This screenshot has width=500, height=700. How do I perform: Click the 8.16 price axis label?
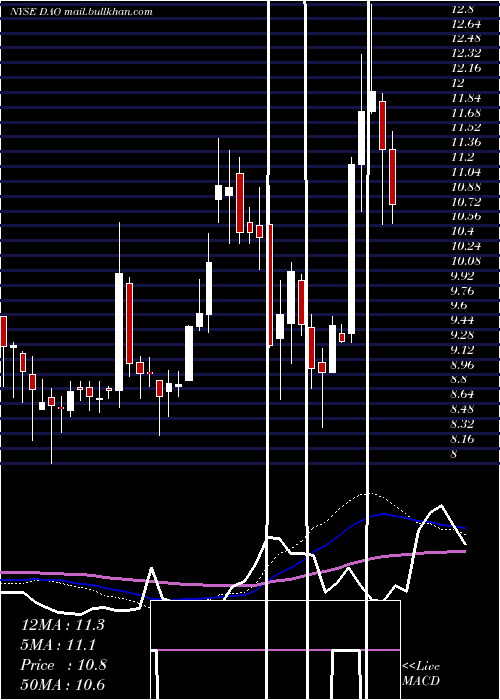[462, 439]
